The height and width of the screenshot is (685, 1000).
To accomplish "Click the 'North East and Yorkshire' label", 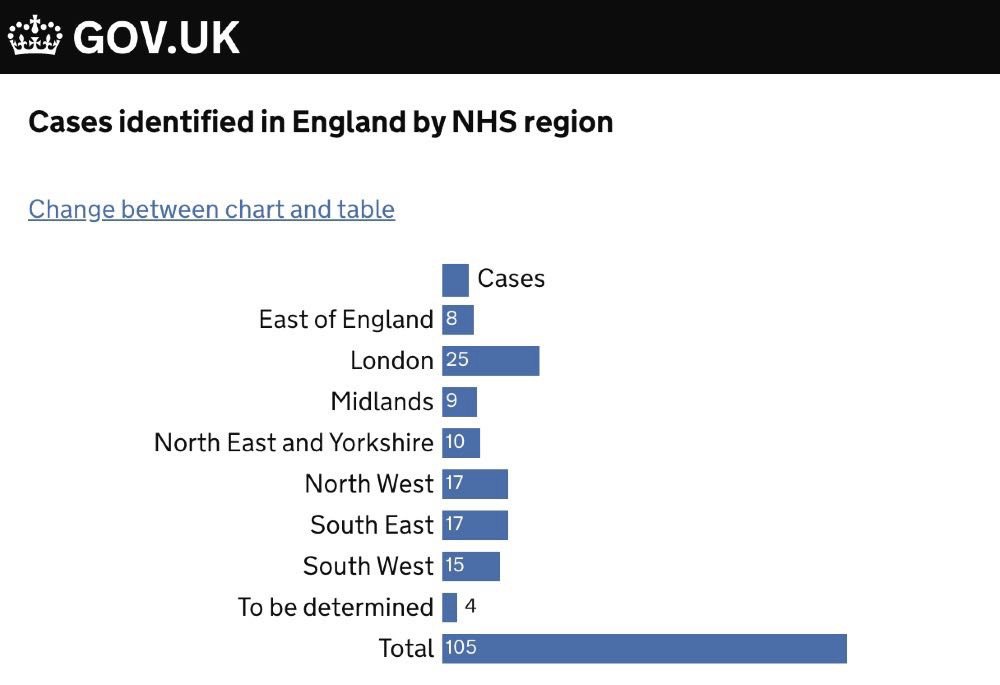I will click(x=294, y=443).
